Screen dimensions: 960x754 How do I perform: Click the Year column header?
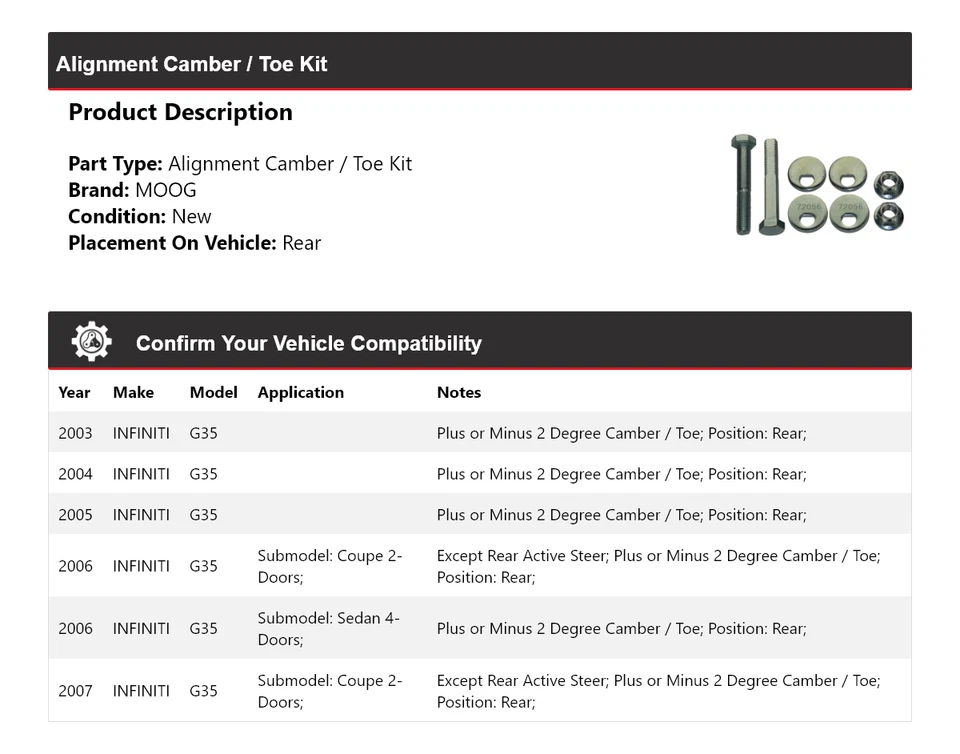pyautogui.click(x=74, y=392)
